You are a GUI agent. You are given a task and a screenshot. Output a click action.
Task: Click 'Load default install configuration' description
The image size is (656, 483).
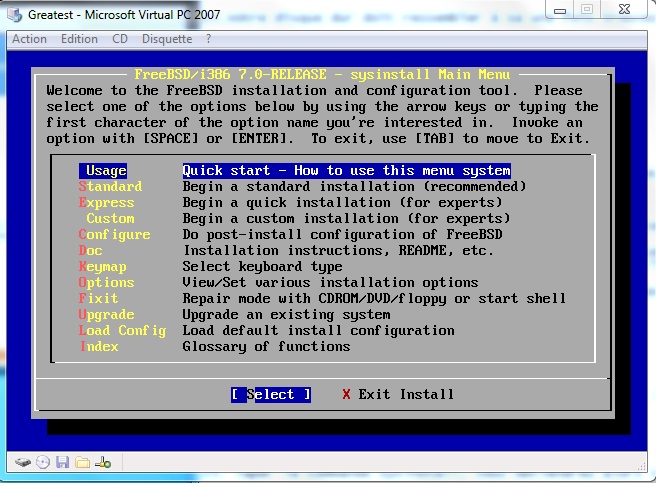pyautogui.click(x=318, y=330)
